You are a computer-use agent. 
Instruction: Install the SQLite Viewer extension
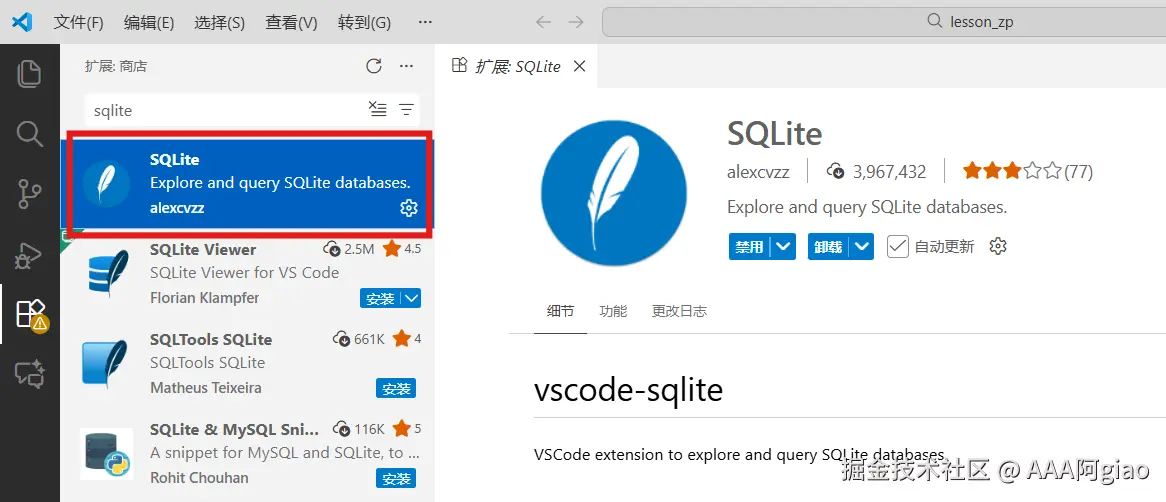(381, 298)
